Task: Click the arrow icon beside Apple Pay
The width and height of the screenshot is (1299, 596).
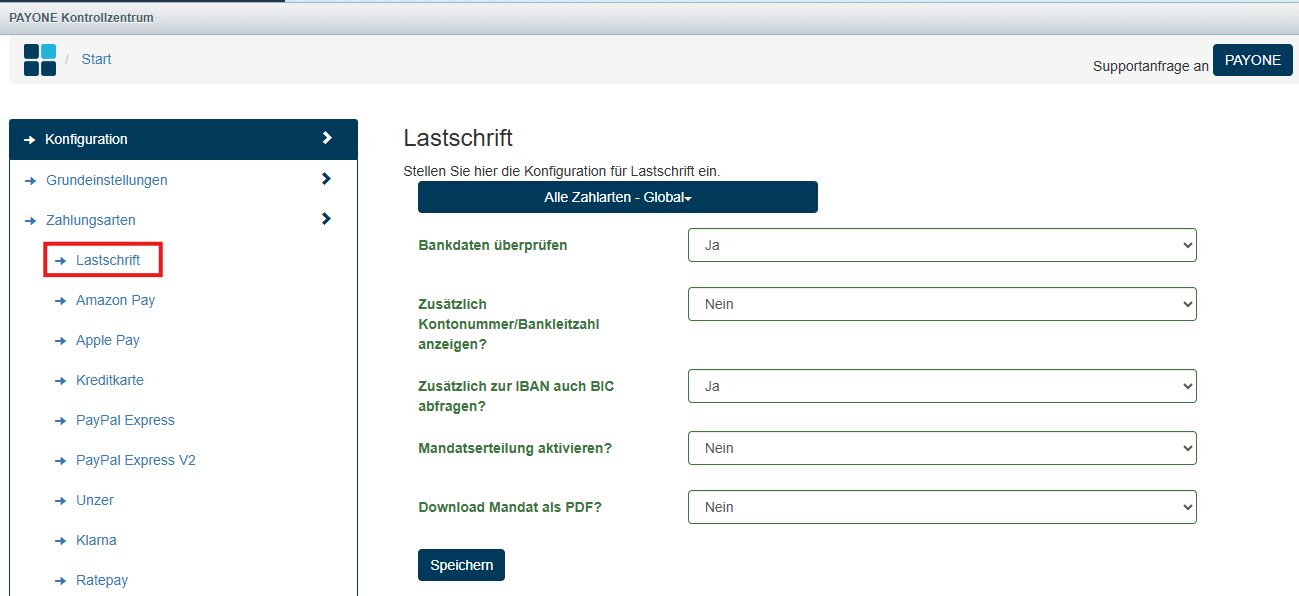Action: click(x=60, y=341)
